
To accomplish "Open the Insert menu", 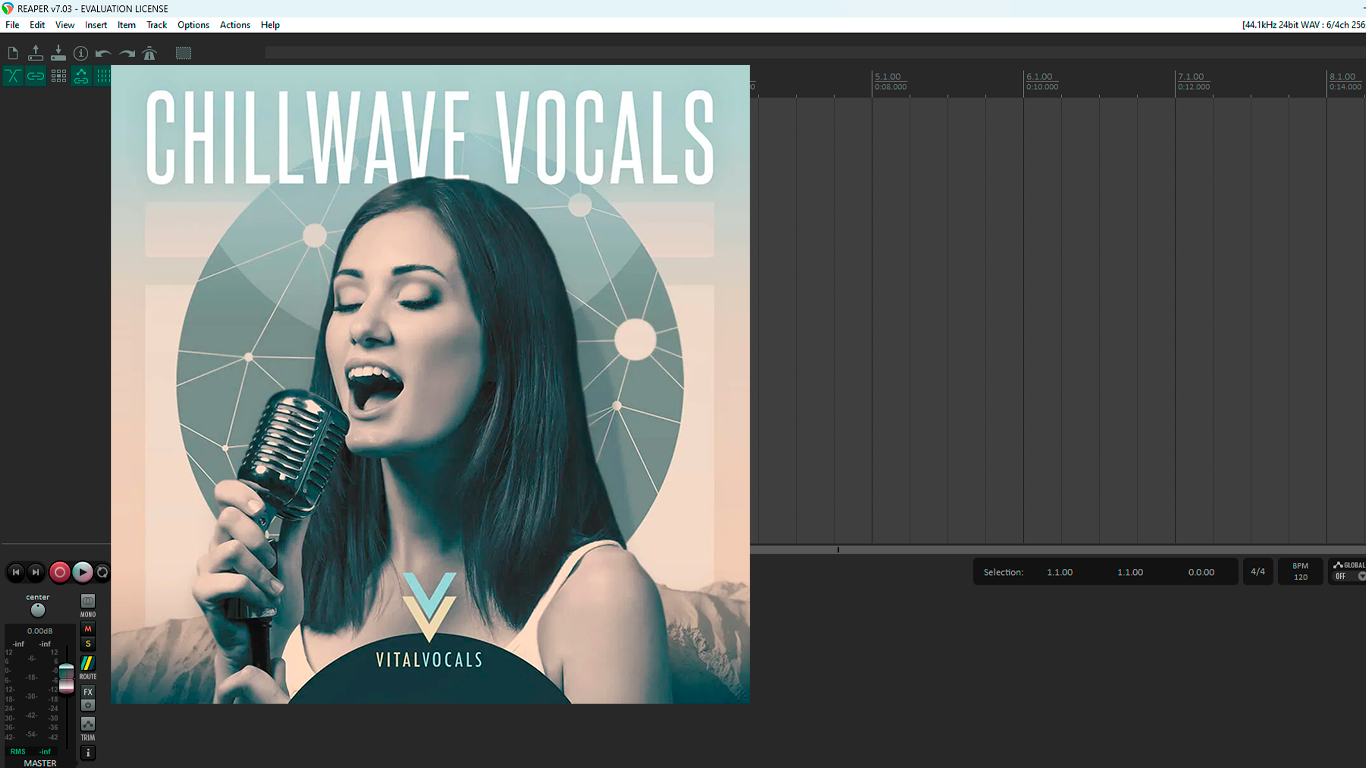I will 96,25.
